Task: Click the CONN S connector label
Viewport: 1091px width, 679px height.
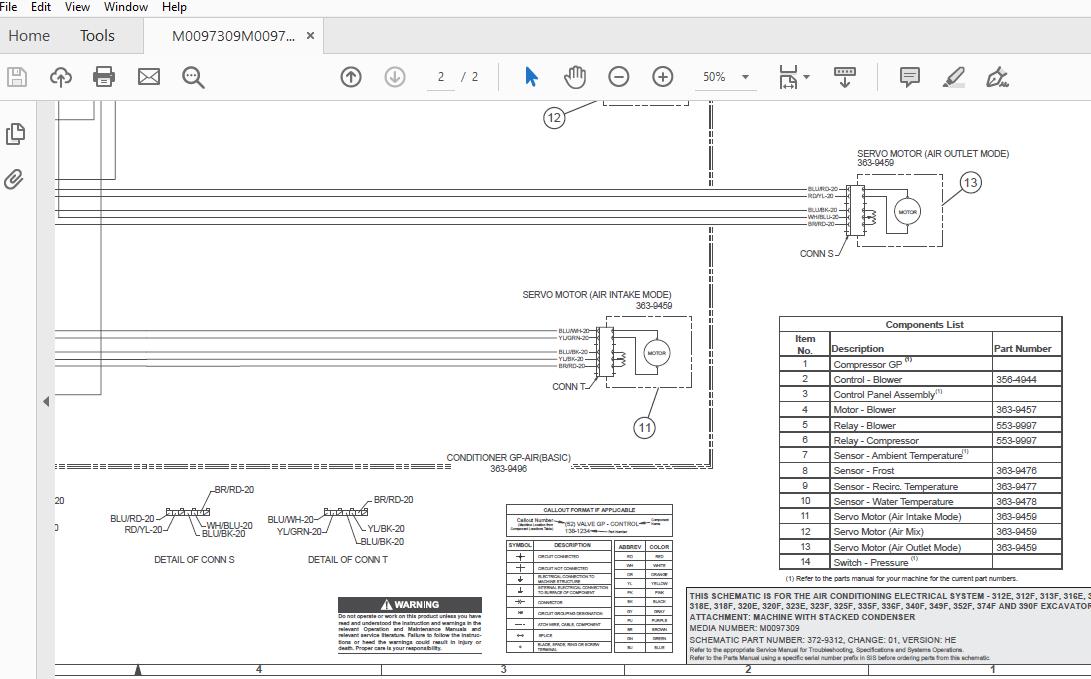Action: [x=816, y=254]
